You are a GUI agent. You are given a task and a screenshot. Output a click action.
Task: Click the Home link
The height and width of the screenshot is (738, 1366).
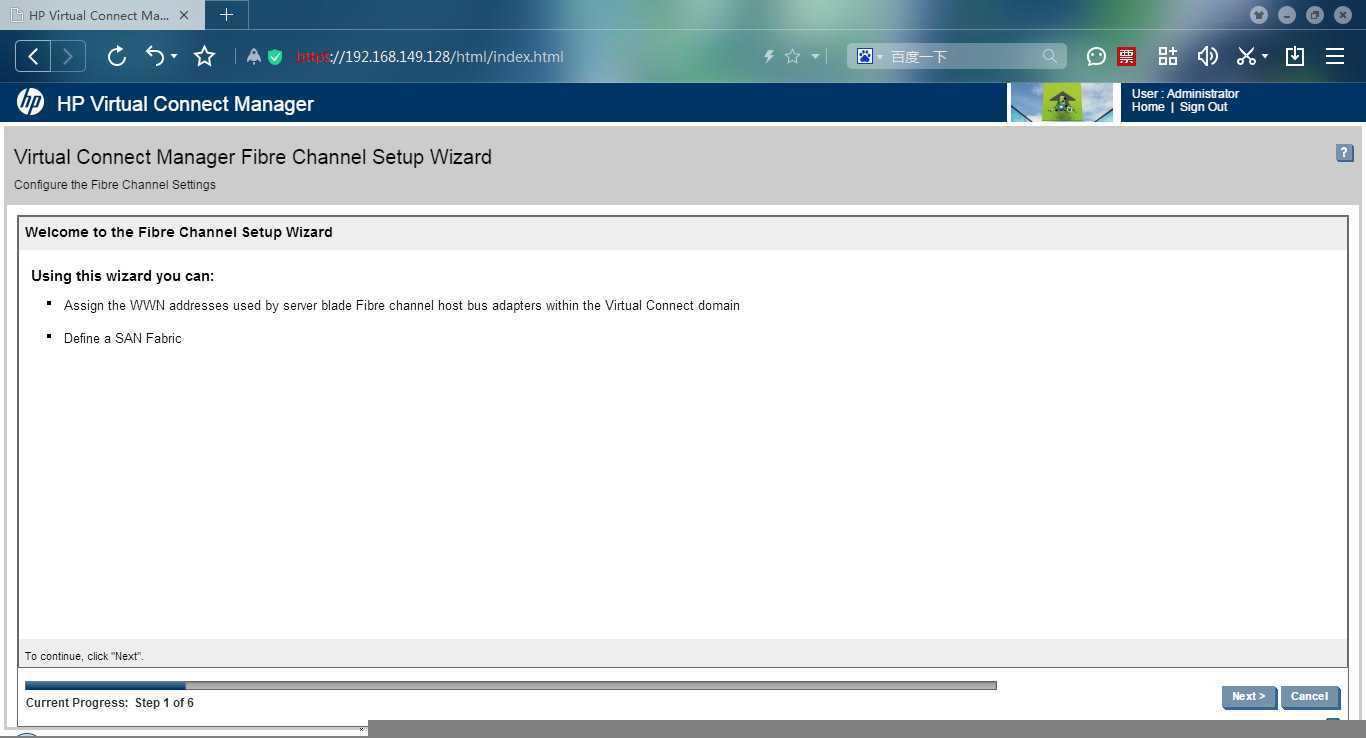coord(1148,107)
